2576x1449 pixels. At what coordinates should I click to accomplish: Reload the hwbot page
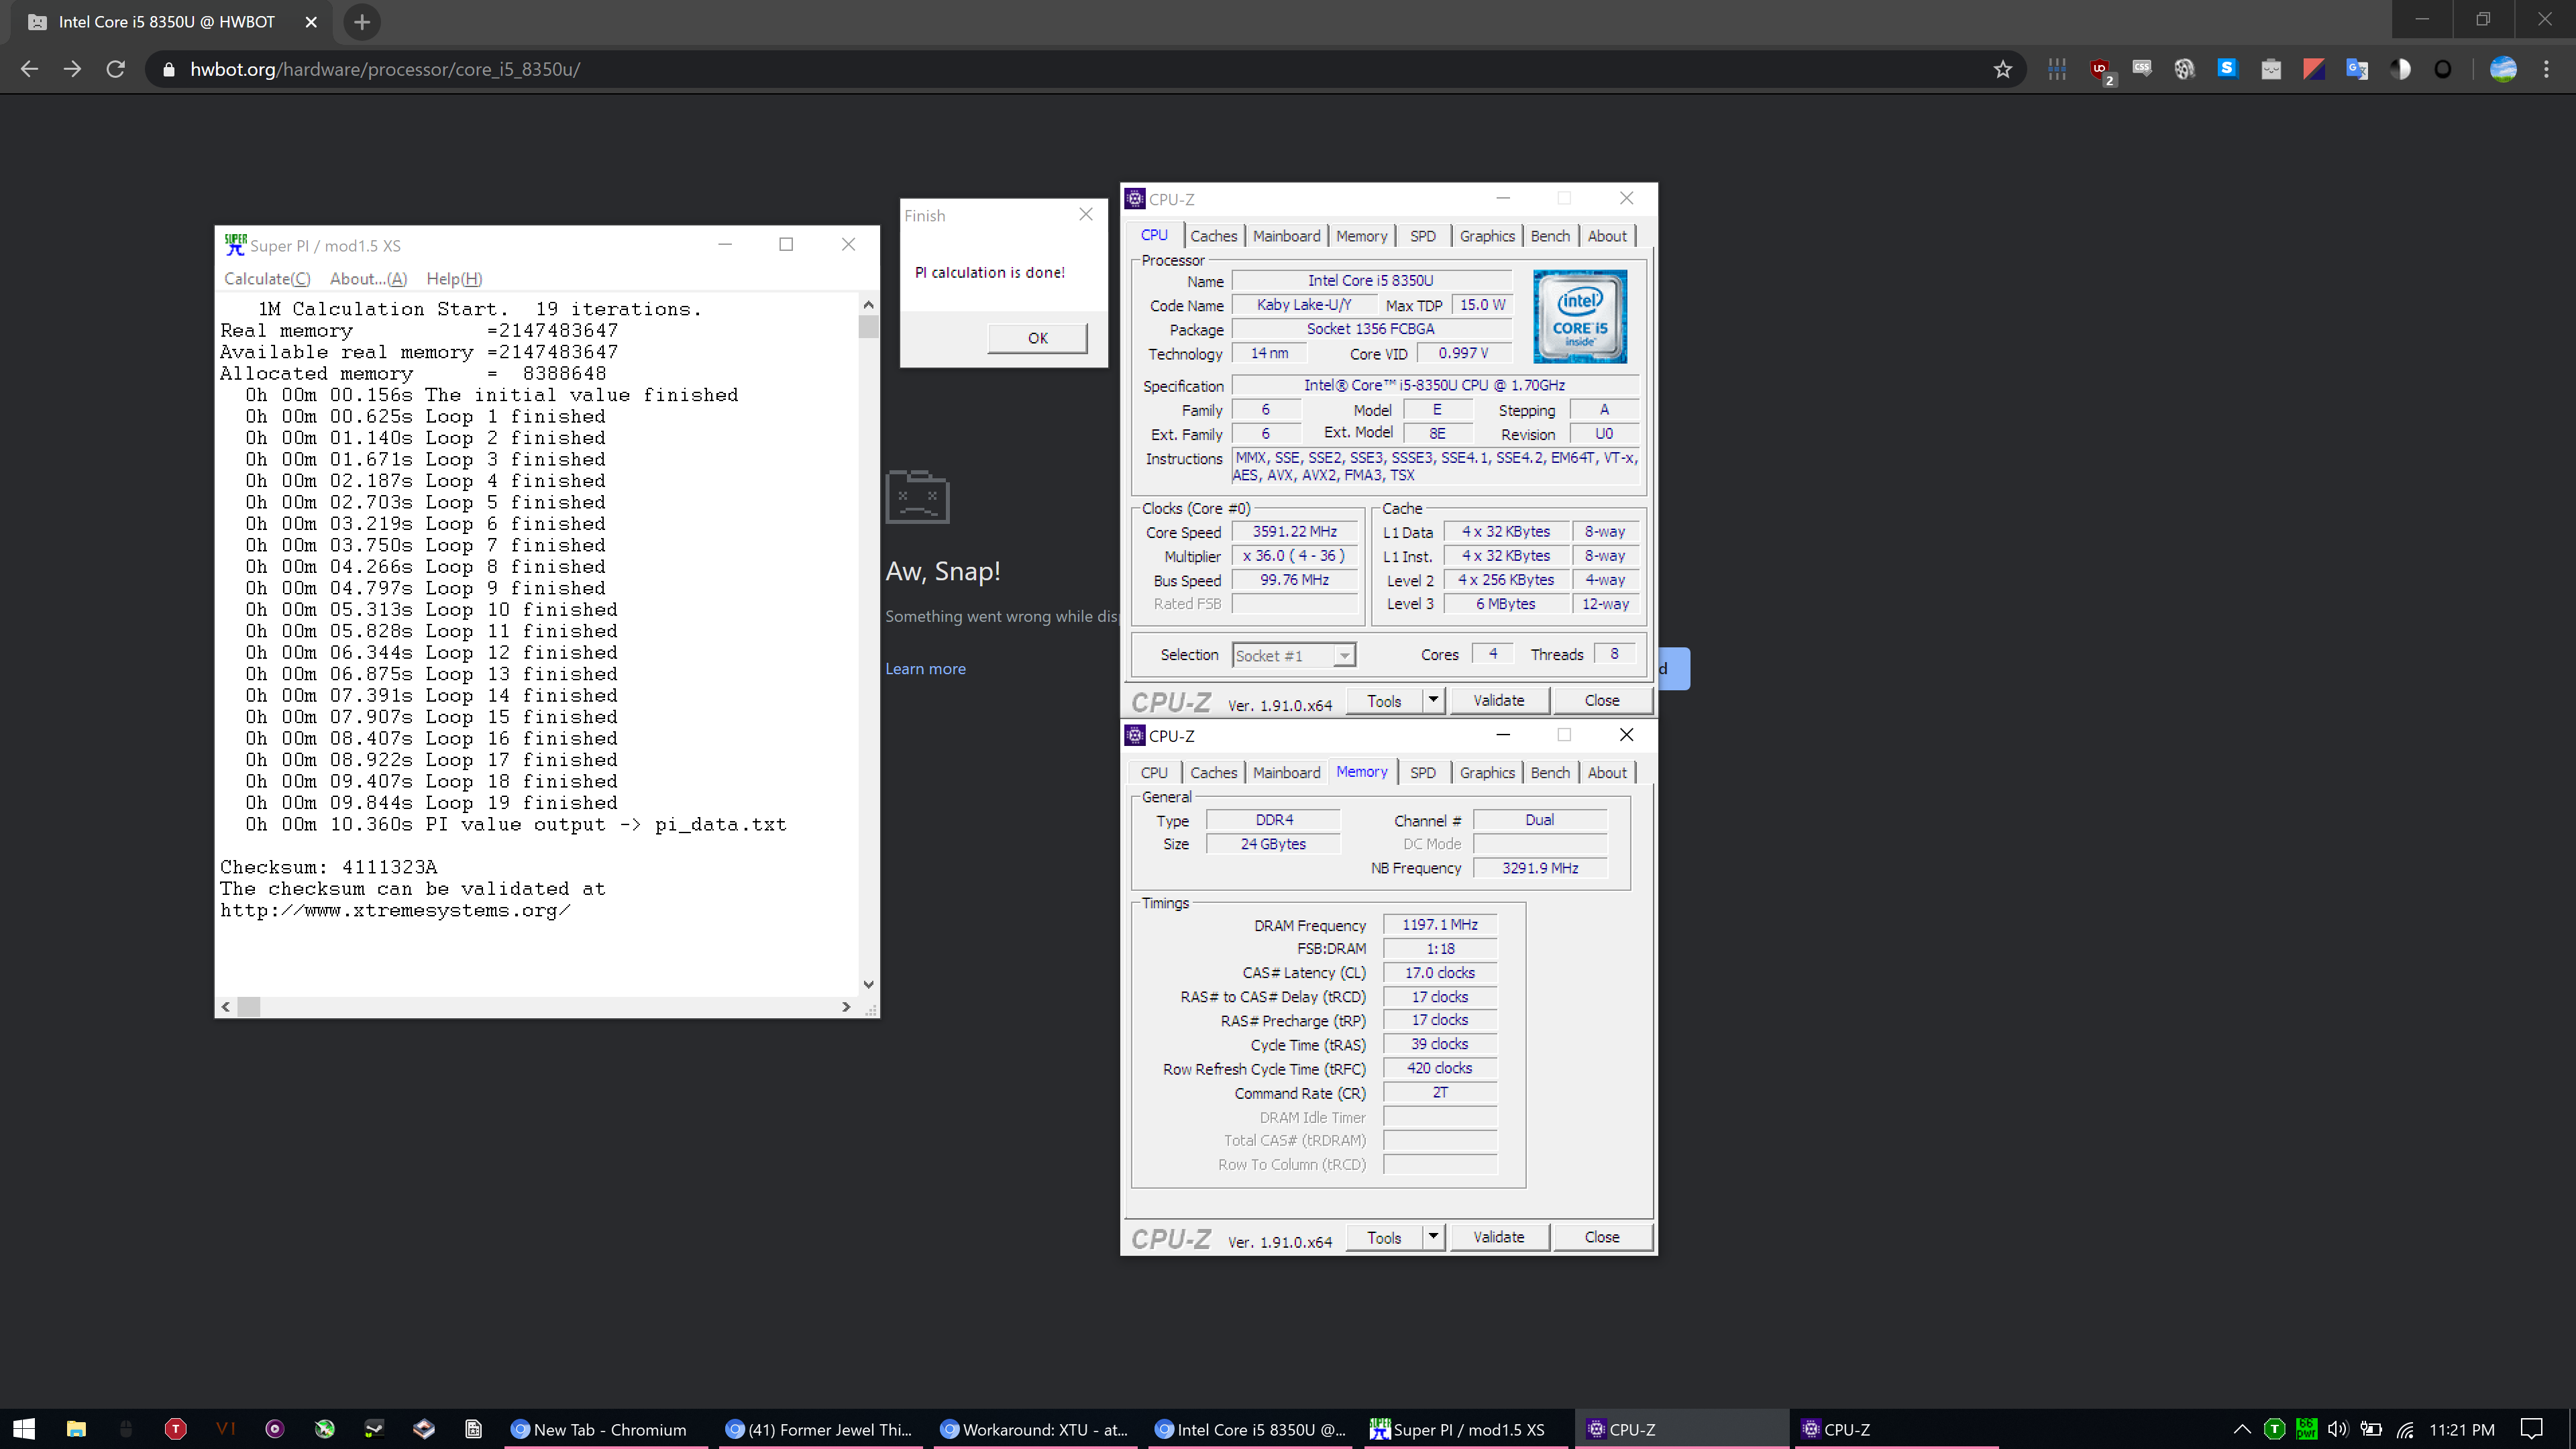point(116,69)
